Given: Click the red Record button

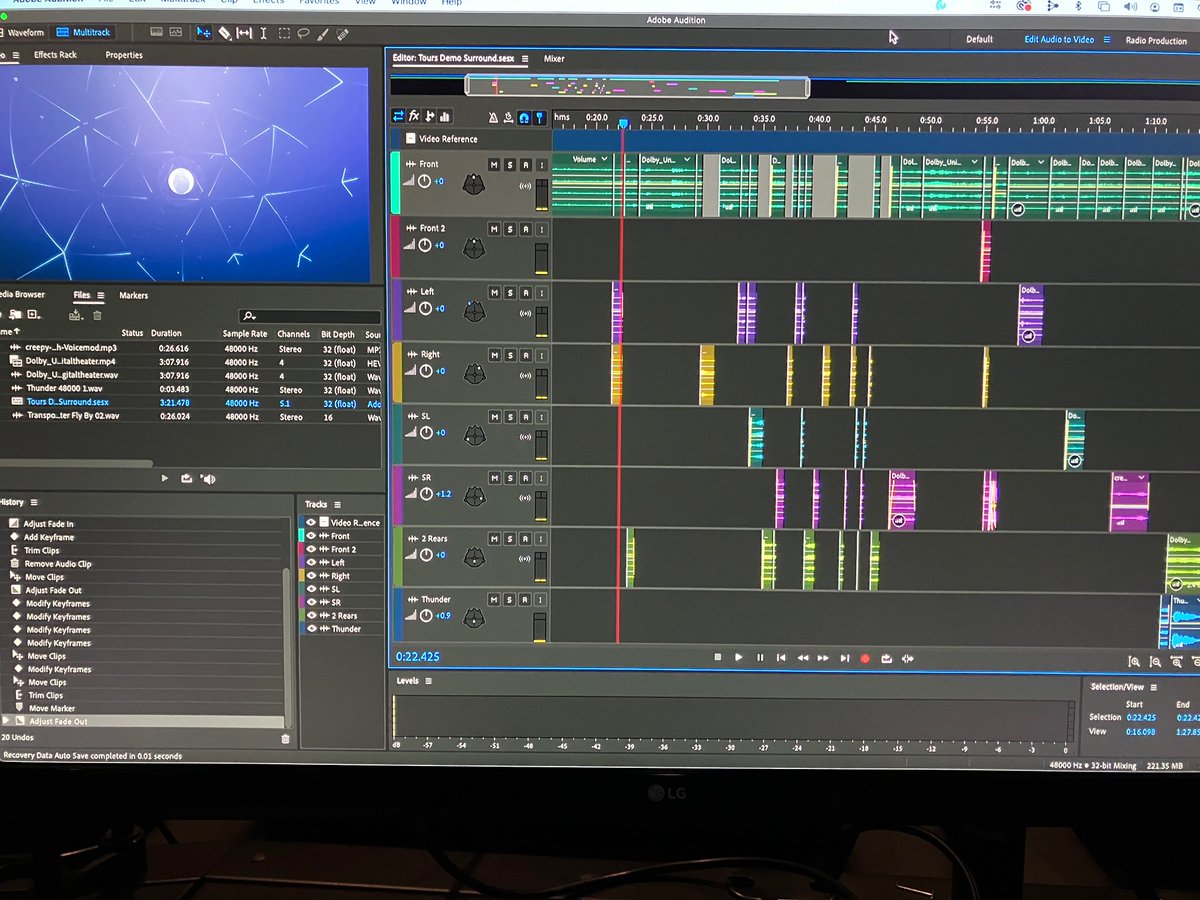Looking at the screenshot, I should pyautogui.click(x=865, y=659).
